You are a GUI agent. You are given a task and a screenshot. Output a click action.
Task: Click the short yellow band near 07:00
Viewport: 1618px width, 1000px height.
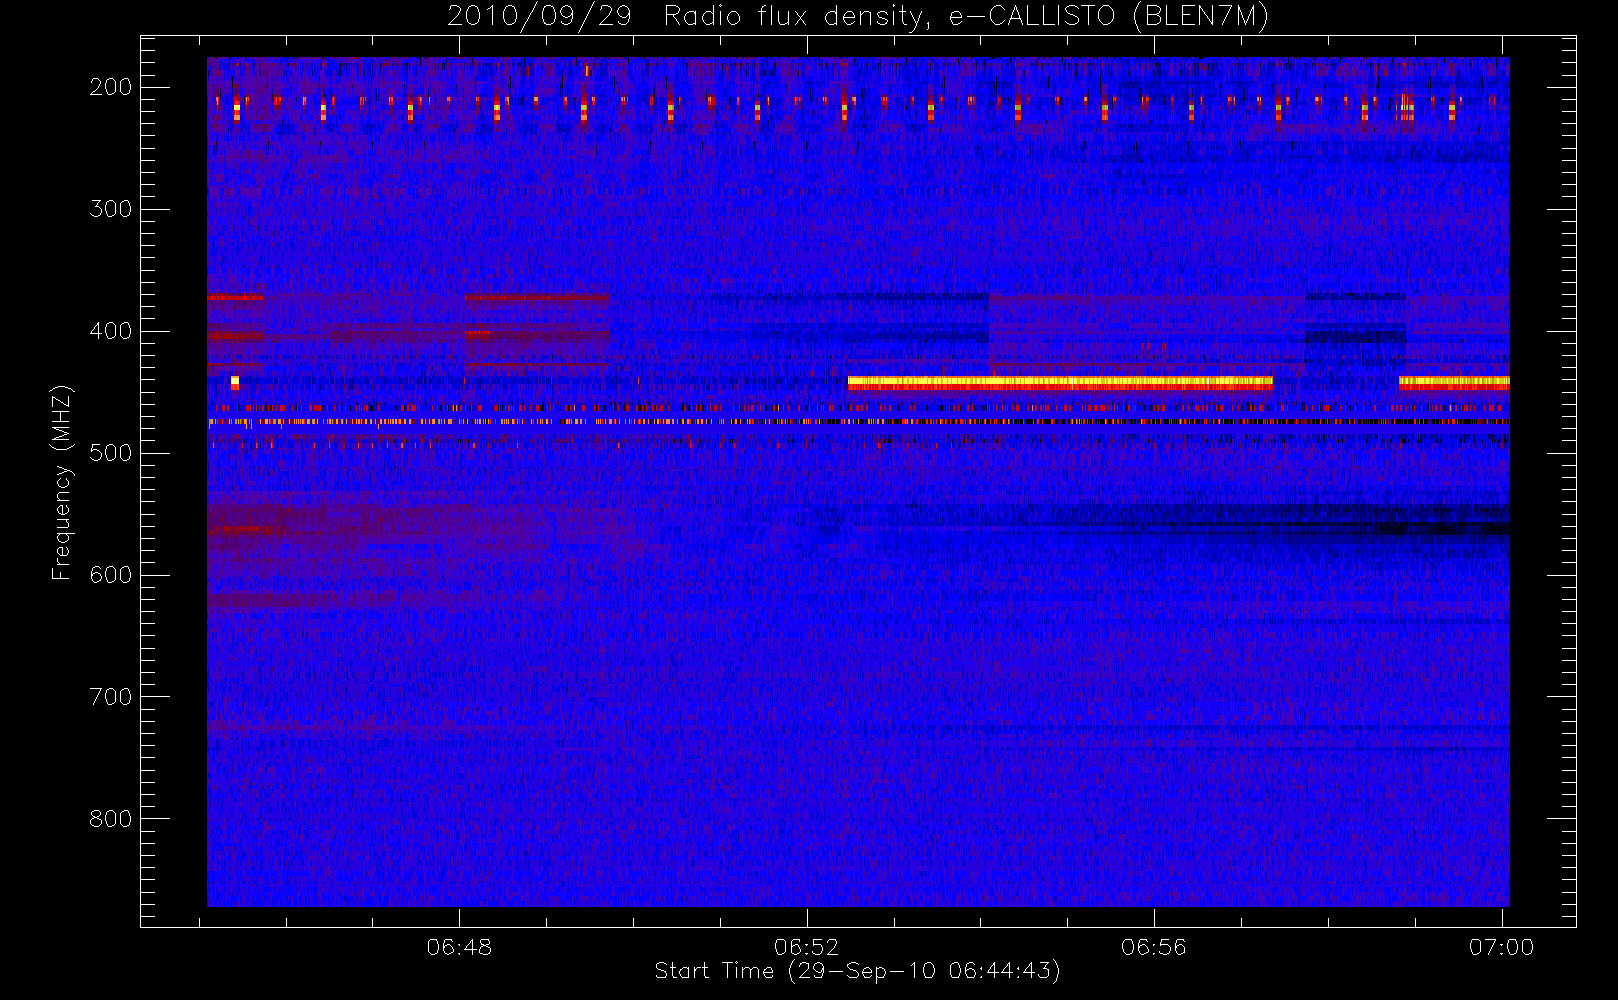pyautogui.click(x=1454, y=382)
